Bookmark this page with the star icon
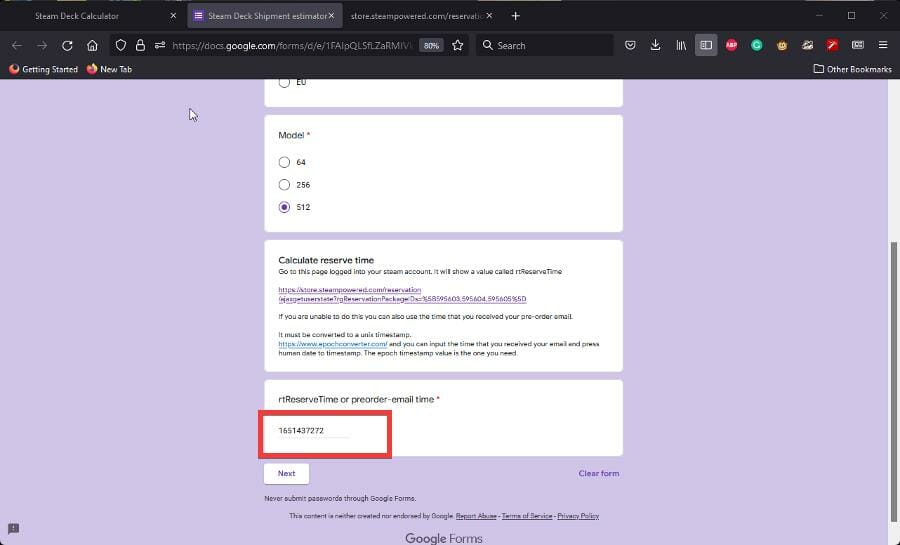This screenshot has width=900, height=545. point(457,45)
